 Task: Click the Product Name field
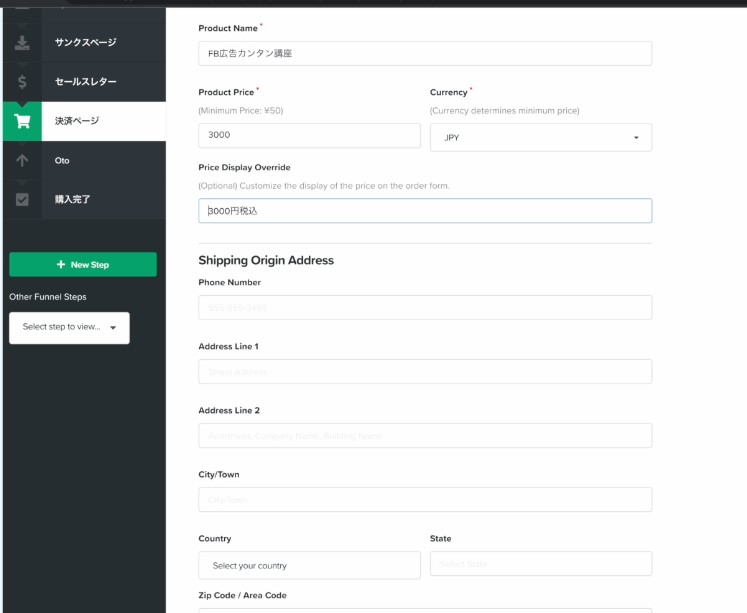(425, 53)
